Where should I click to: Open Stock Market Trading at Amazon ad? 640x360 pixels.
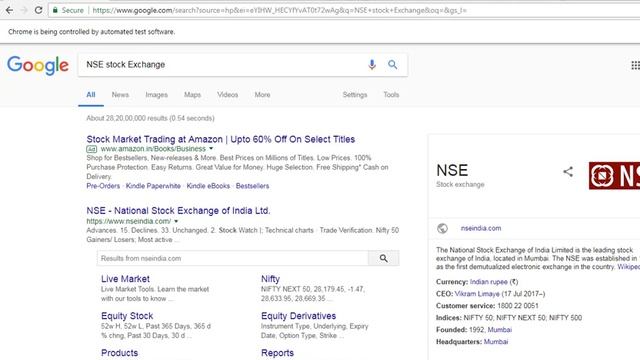click(221, 139)
